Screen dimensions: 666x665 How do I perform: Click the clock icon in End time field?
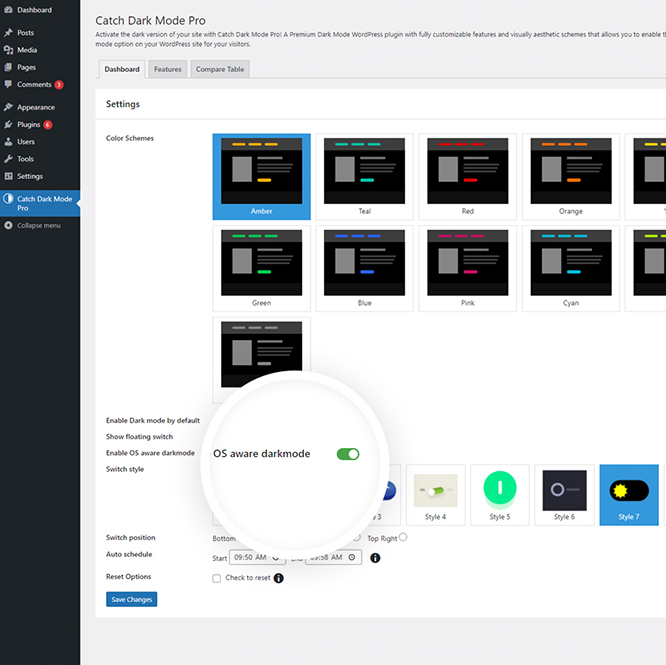(x=352, y=557)
